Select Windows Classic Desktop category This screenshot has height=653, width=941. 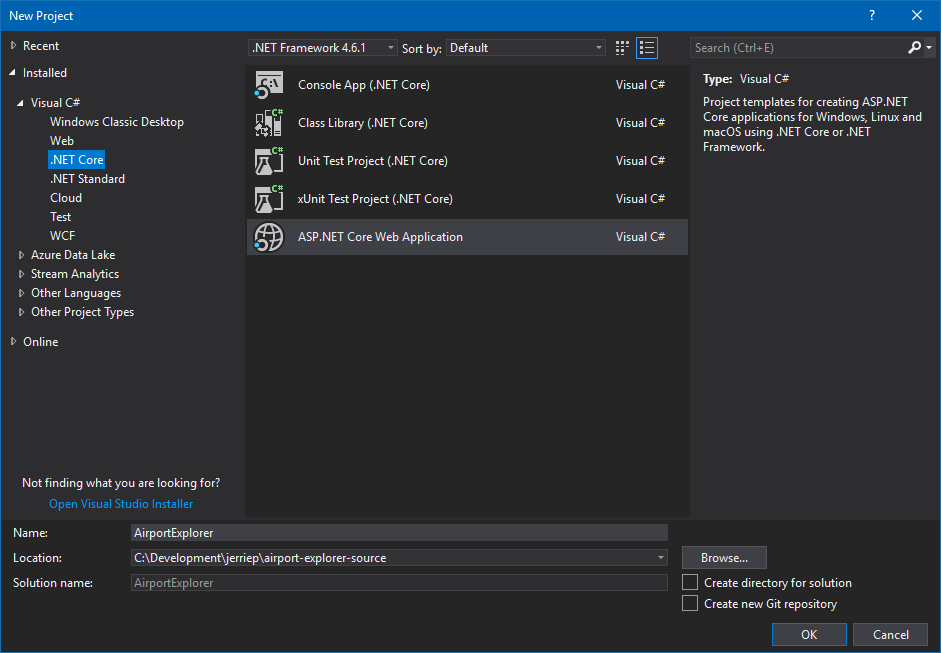(x=117, y=122)
